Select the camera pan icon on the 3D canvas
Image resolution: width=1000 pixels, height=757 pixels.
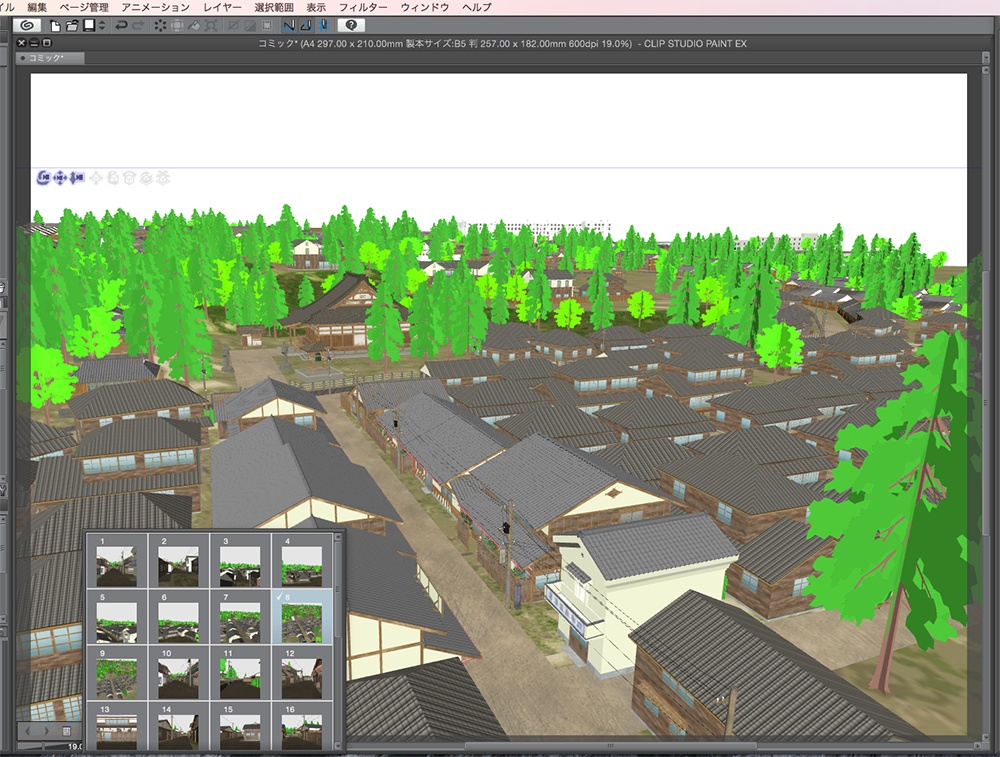click(x=61, y=178)
